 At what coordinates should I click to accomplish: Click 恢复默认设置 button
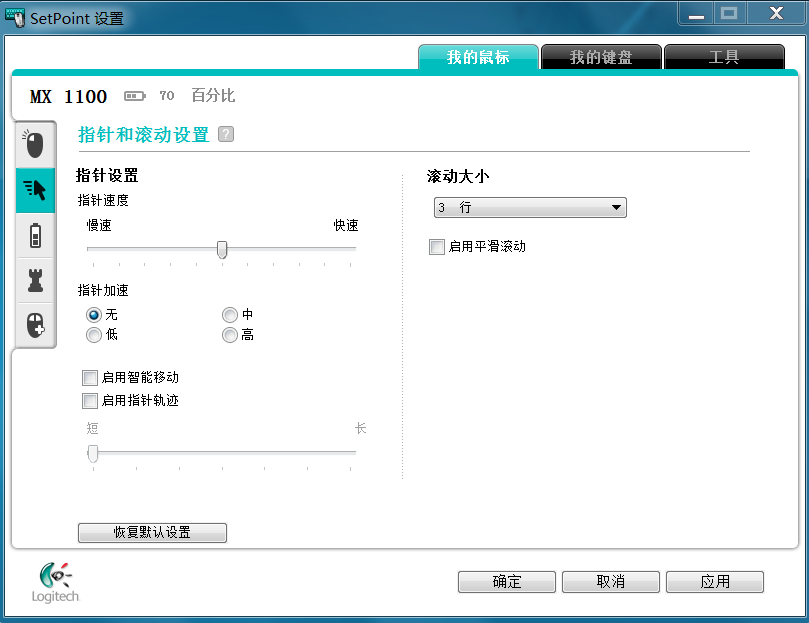tap(152, 533)
